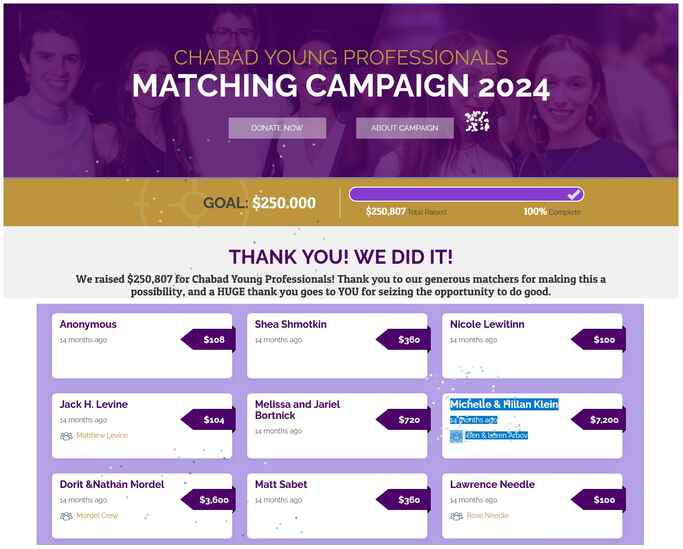Click the Nicole Lewitinn $100 amount tag
Screen dimensions: 683x549
(602, 340)
